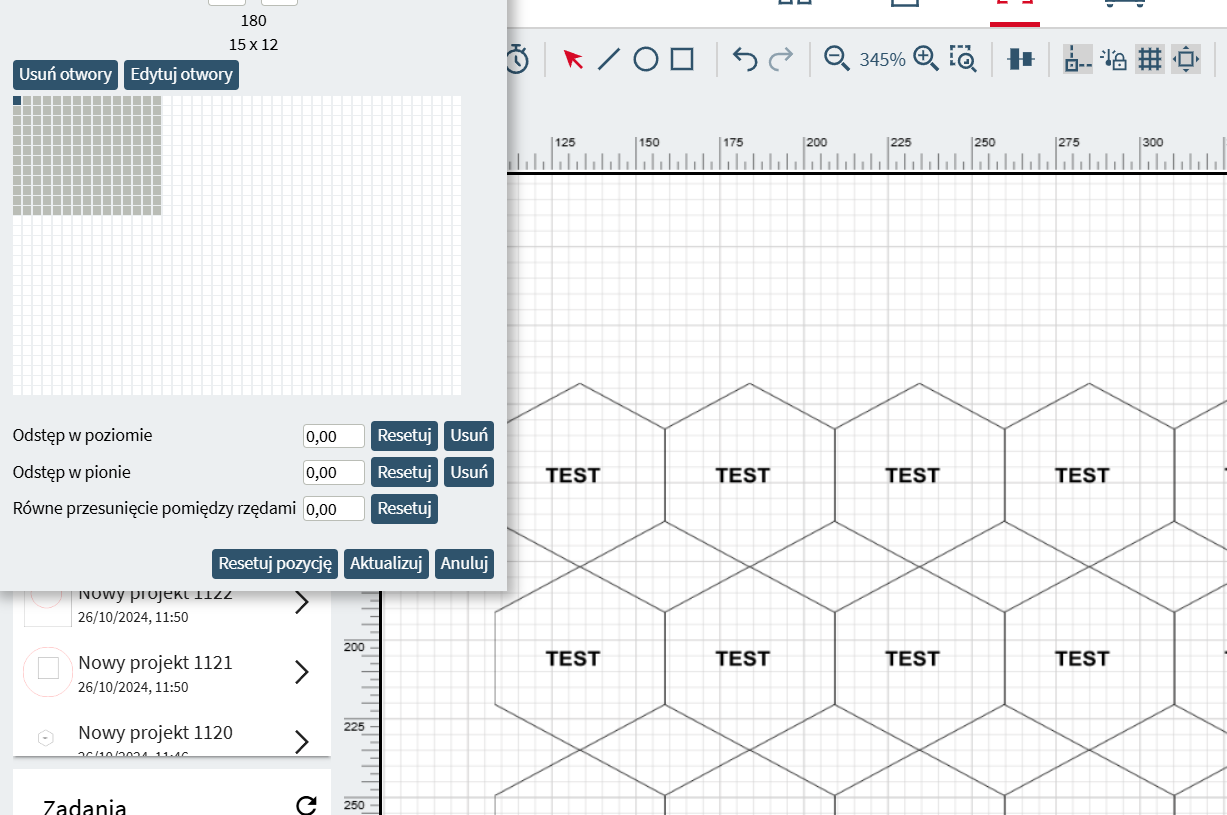The height and width of the screenshot is (815, 1227).
Task: Remove Odstęp w pionie with Usuń
Action: click(469, 472)
